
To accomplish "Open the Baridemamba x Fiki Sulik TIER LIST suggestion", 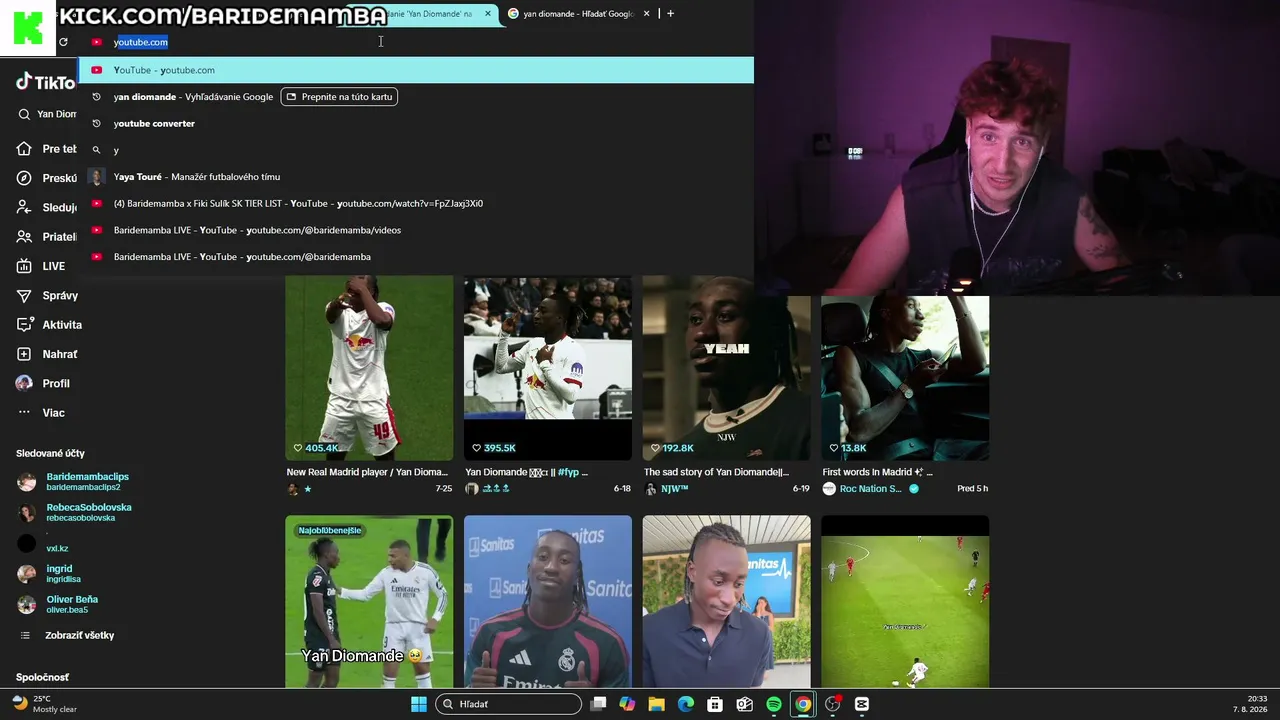I will (x=416, y=203).
